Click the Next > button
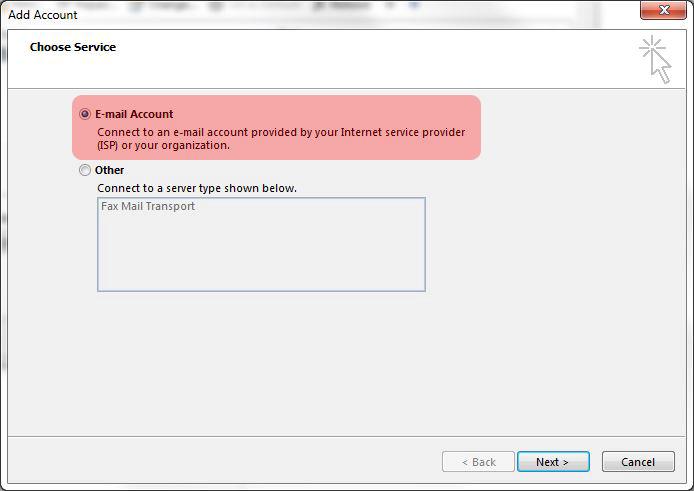The image size is (694, 491). coord(553,462)
